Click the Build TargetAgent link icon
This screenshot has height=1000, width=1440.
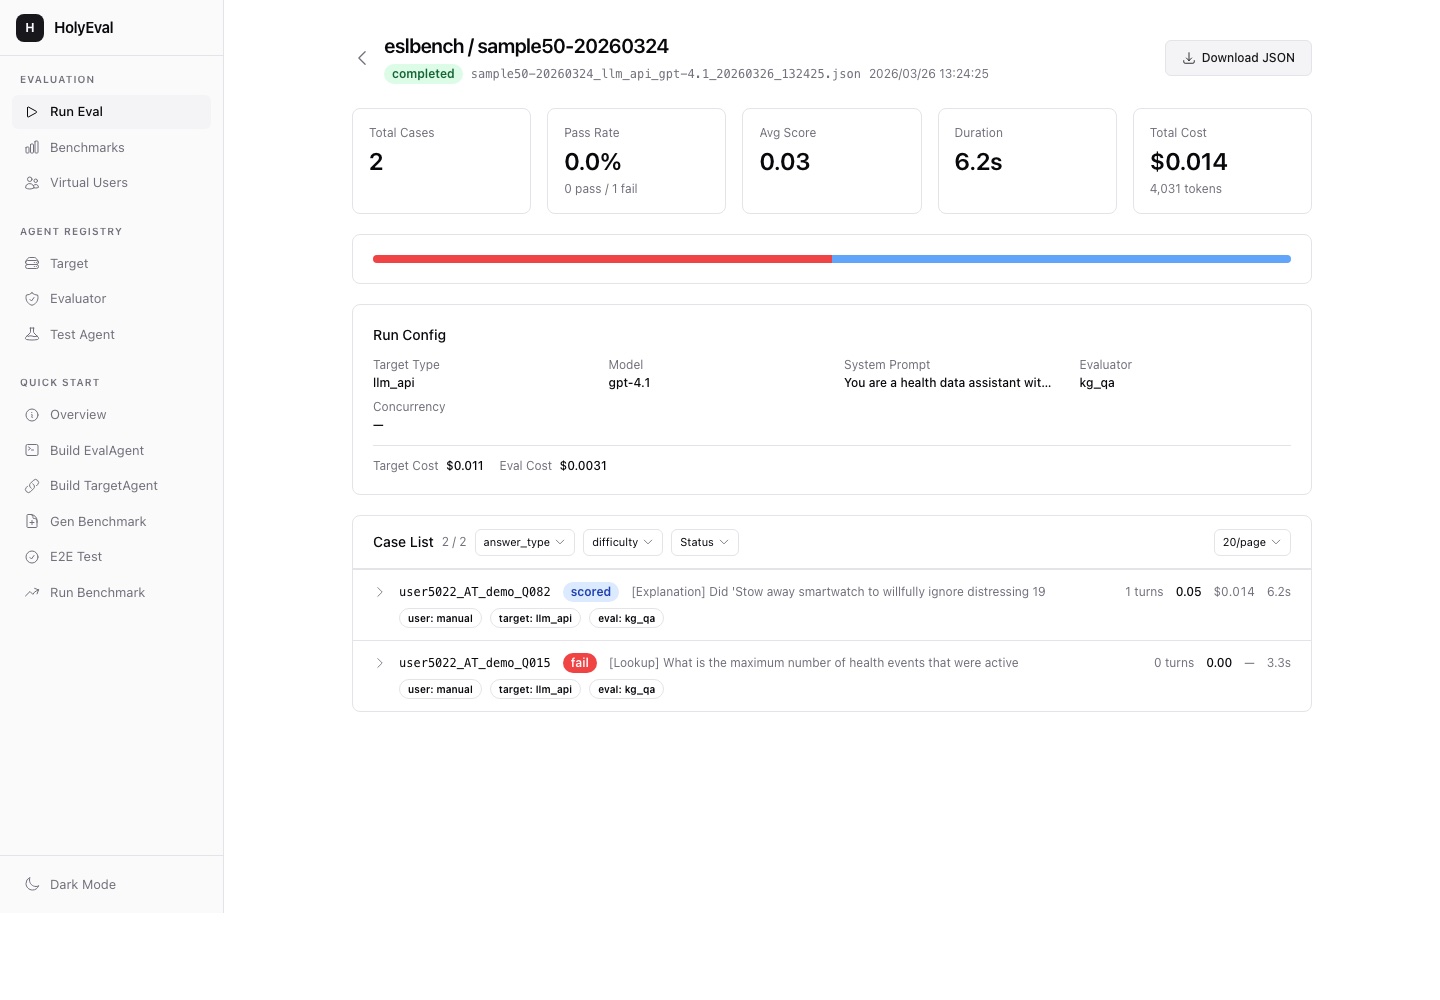point(32,486)
